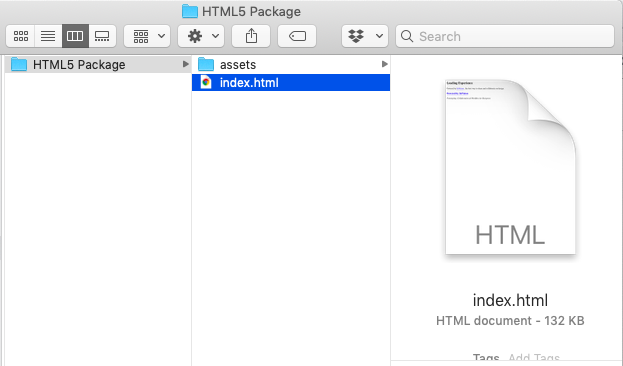Viewport: 623px width, 366px height.
Task: Select the index.html file
Action: tap(291, 83)
